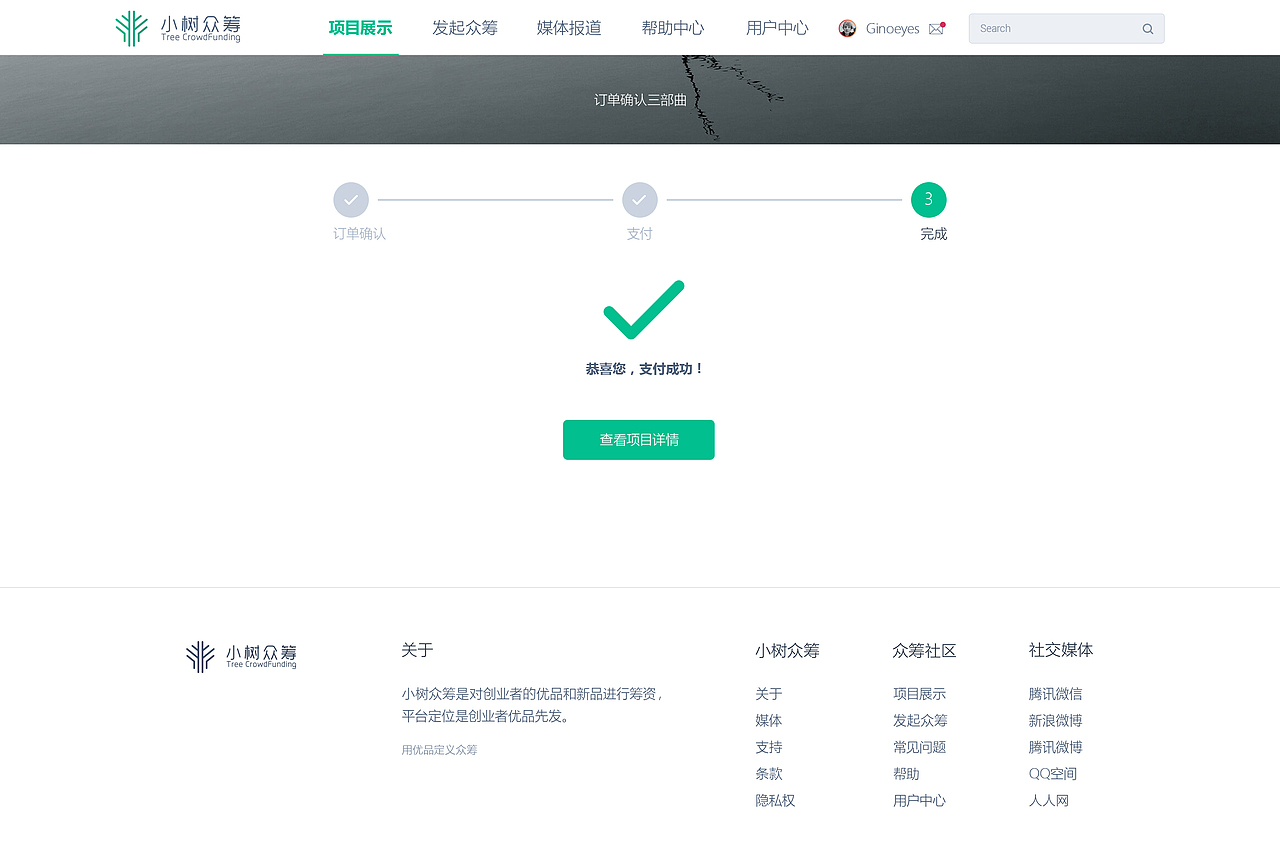This screenshot has height=853, width=1280.
Task: Click the 平台定位是创业者优品先发 description line
Action: pos(486,717)
